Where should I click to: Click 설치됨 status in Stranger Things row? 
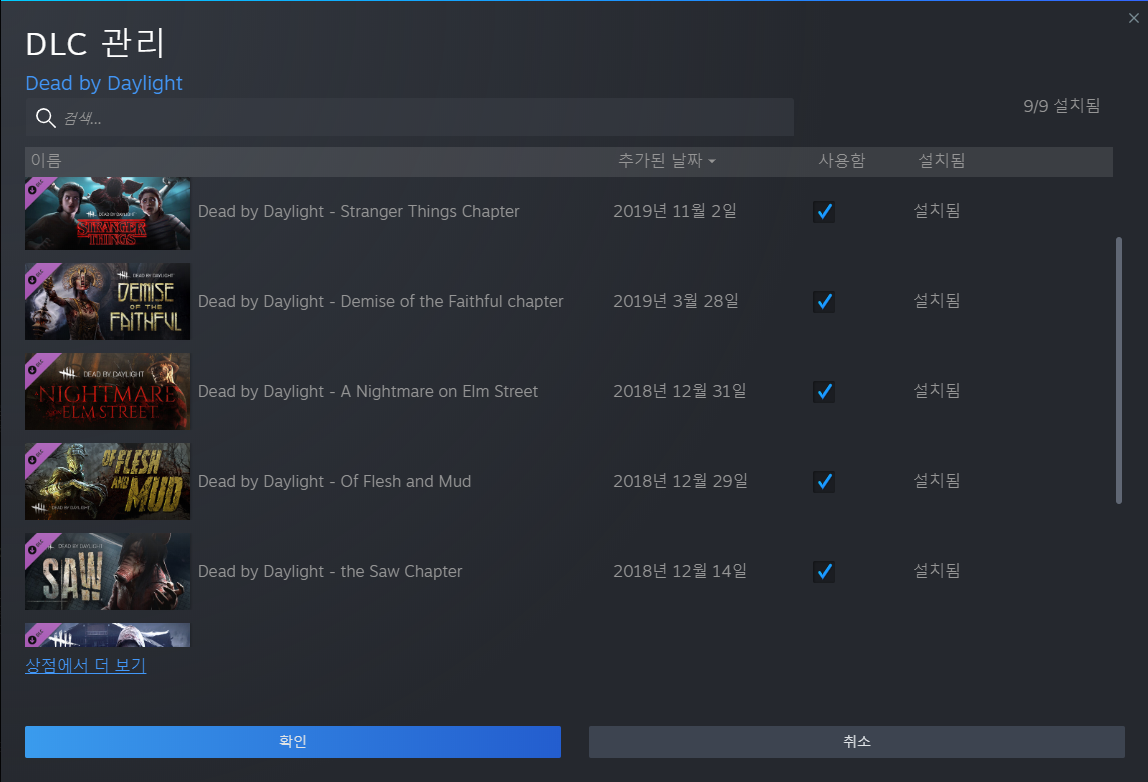pos(936,211)
